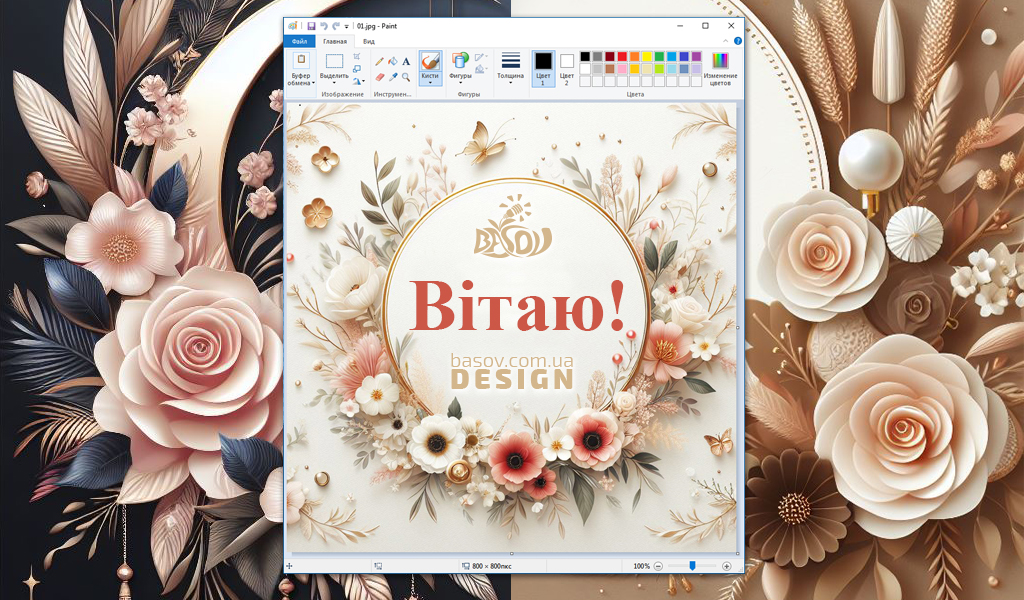Viewport: 1024px width, 600px height.
Task: Click the zoom in plus button
Action: click(727, 566)
